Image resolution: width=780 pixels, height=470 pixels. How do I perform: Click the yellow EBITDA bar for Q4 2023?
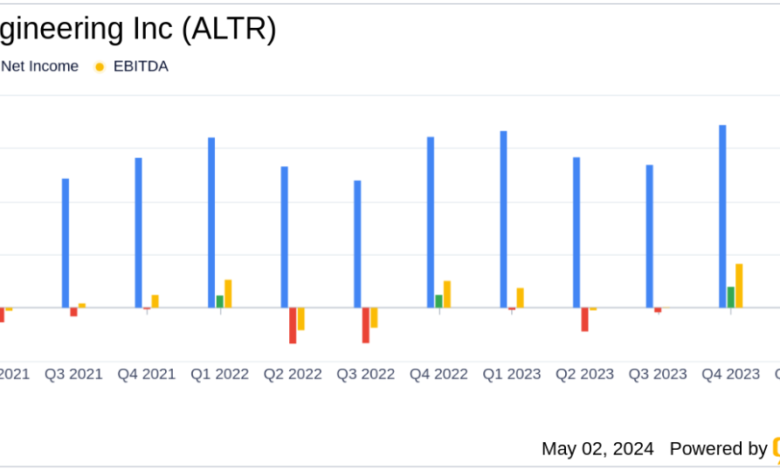(739, 286)
